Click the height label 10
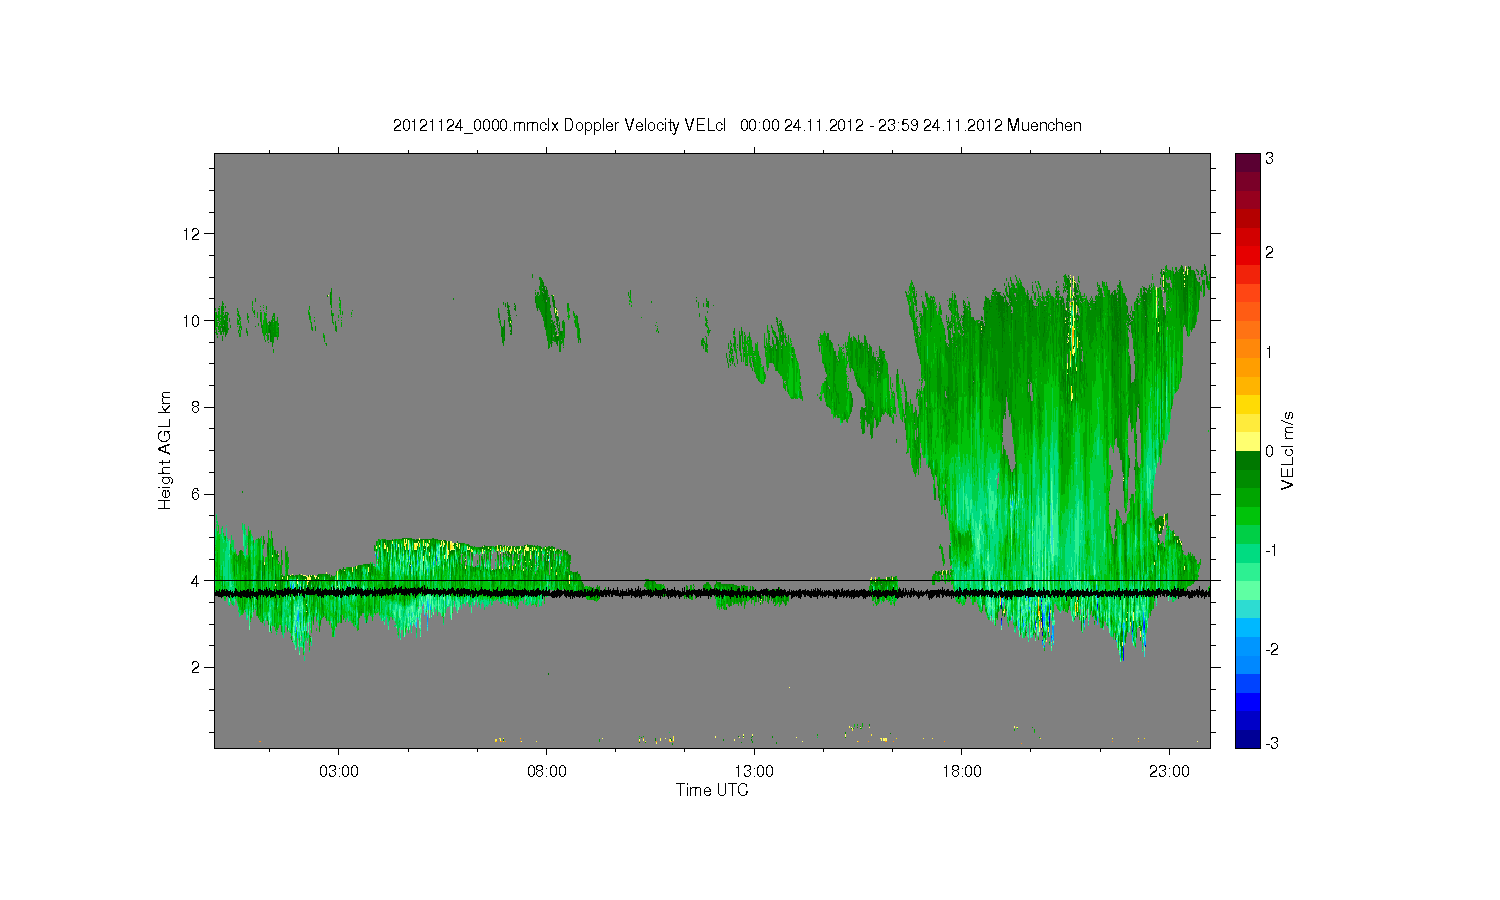 (x=191, y=321)
